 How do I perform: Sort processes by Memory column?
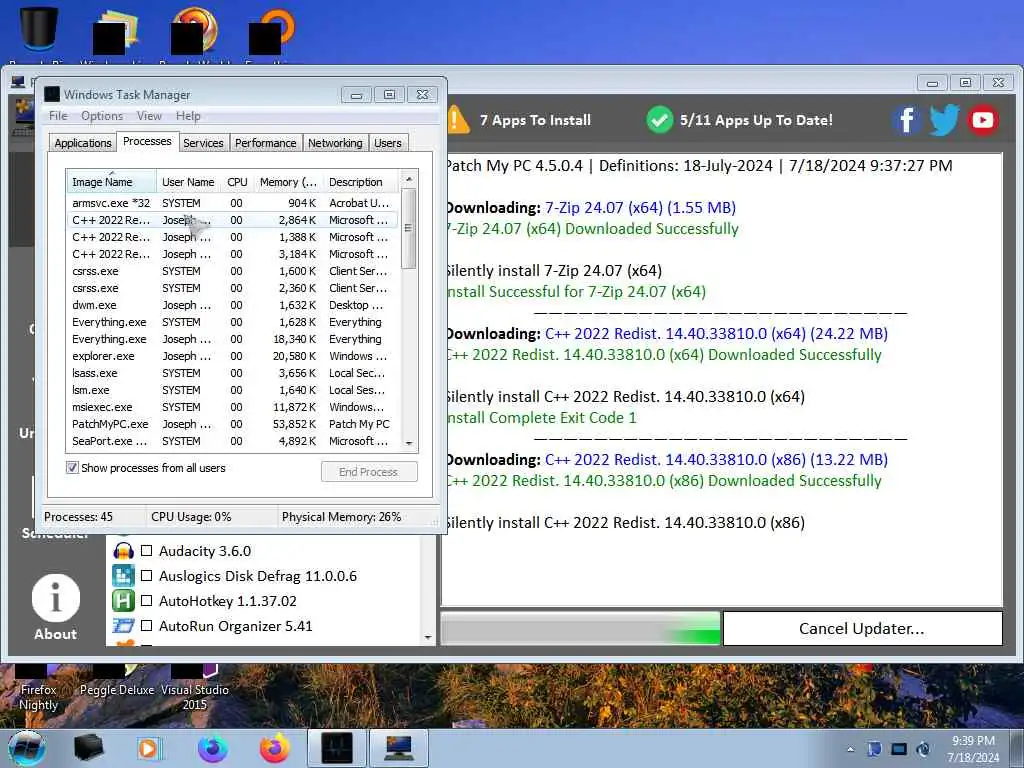288,182
